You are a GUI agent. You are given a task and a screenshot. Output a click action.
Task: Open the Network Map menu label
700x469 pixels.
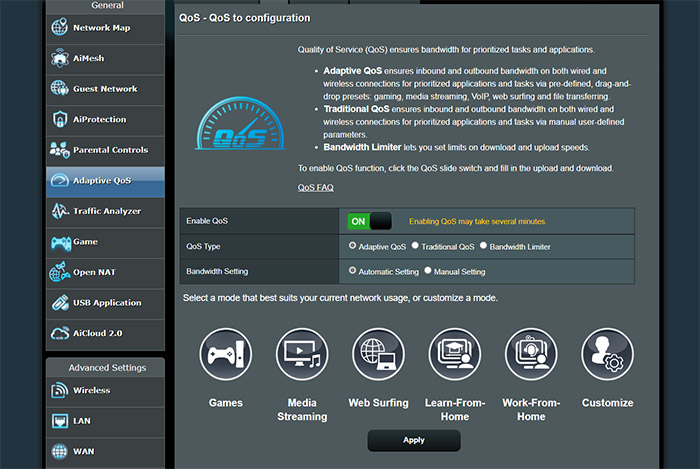click(102, 28)
